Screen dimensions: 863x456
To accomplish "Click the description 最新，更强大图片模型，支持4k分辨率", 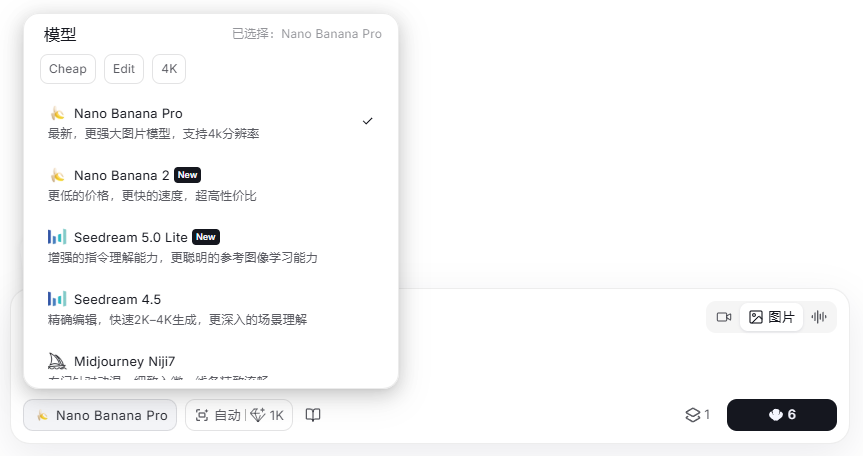I will tap(154, 134).
